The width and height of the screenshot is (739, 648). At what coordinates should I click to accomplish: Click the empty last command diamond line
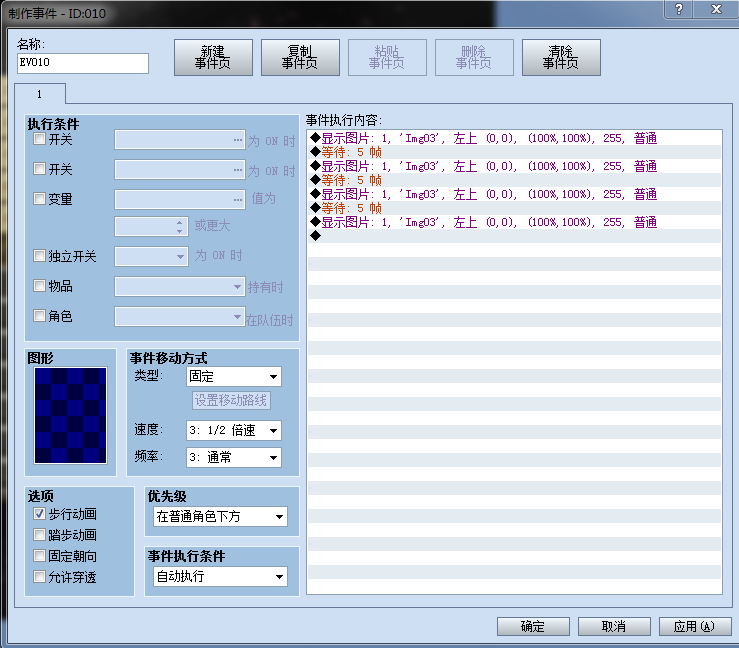pos(515,236)
